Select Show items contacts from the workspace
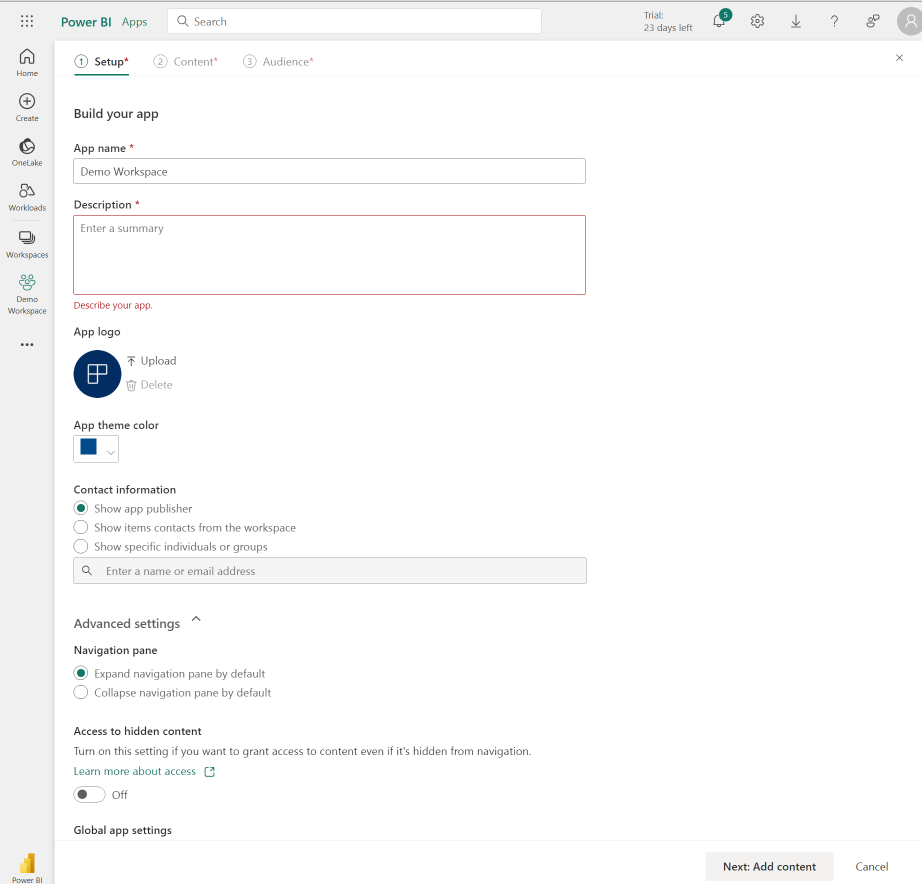Image resolution: width=922 pixels, height=884 pixels. coord(81,527)
